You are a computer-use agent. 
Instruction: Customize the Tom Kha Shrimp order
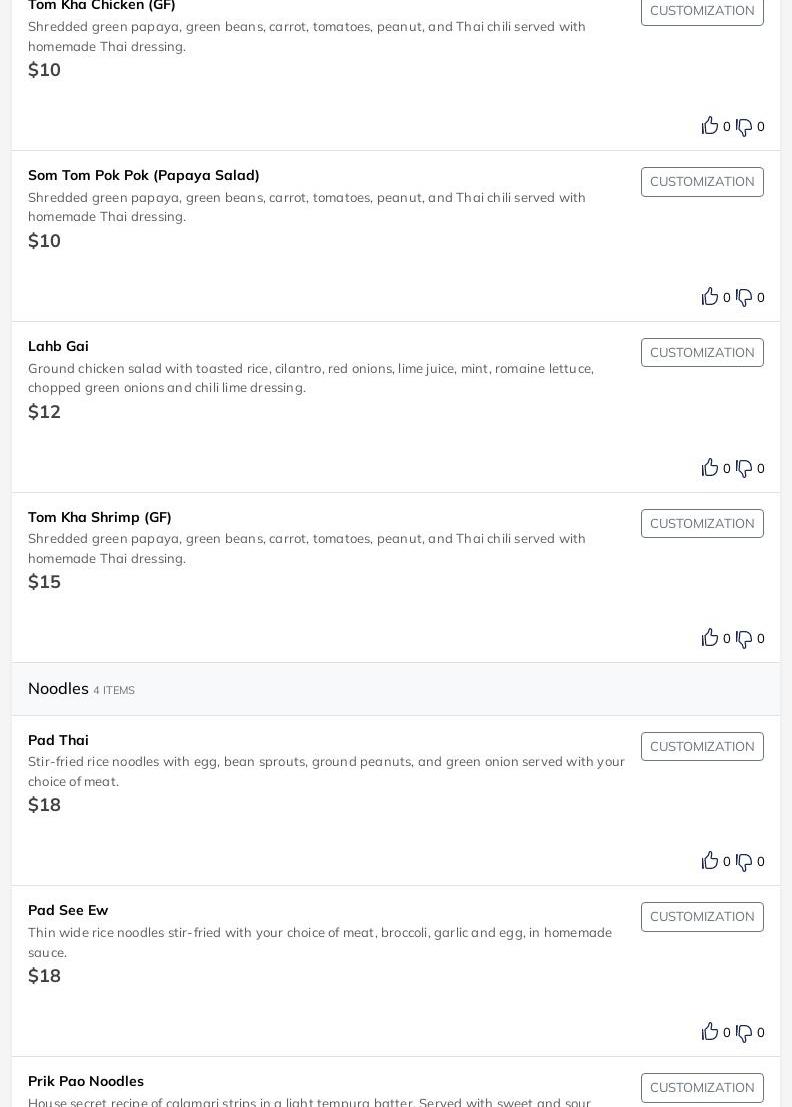pyautogui.click(x=702, y=524)
